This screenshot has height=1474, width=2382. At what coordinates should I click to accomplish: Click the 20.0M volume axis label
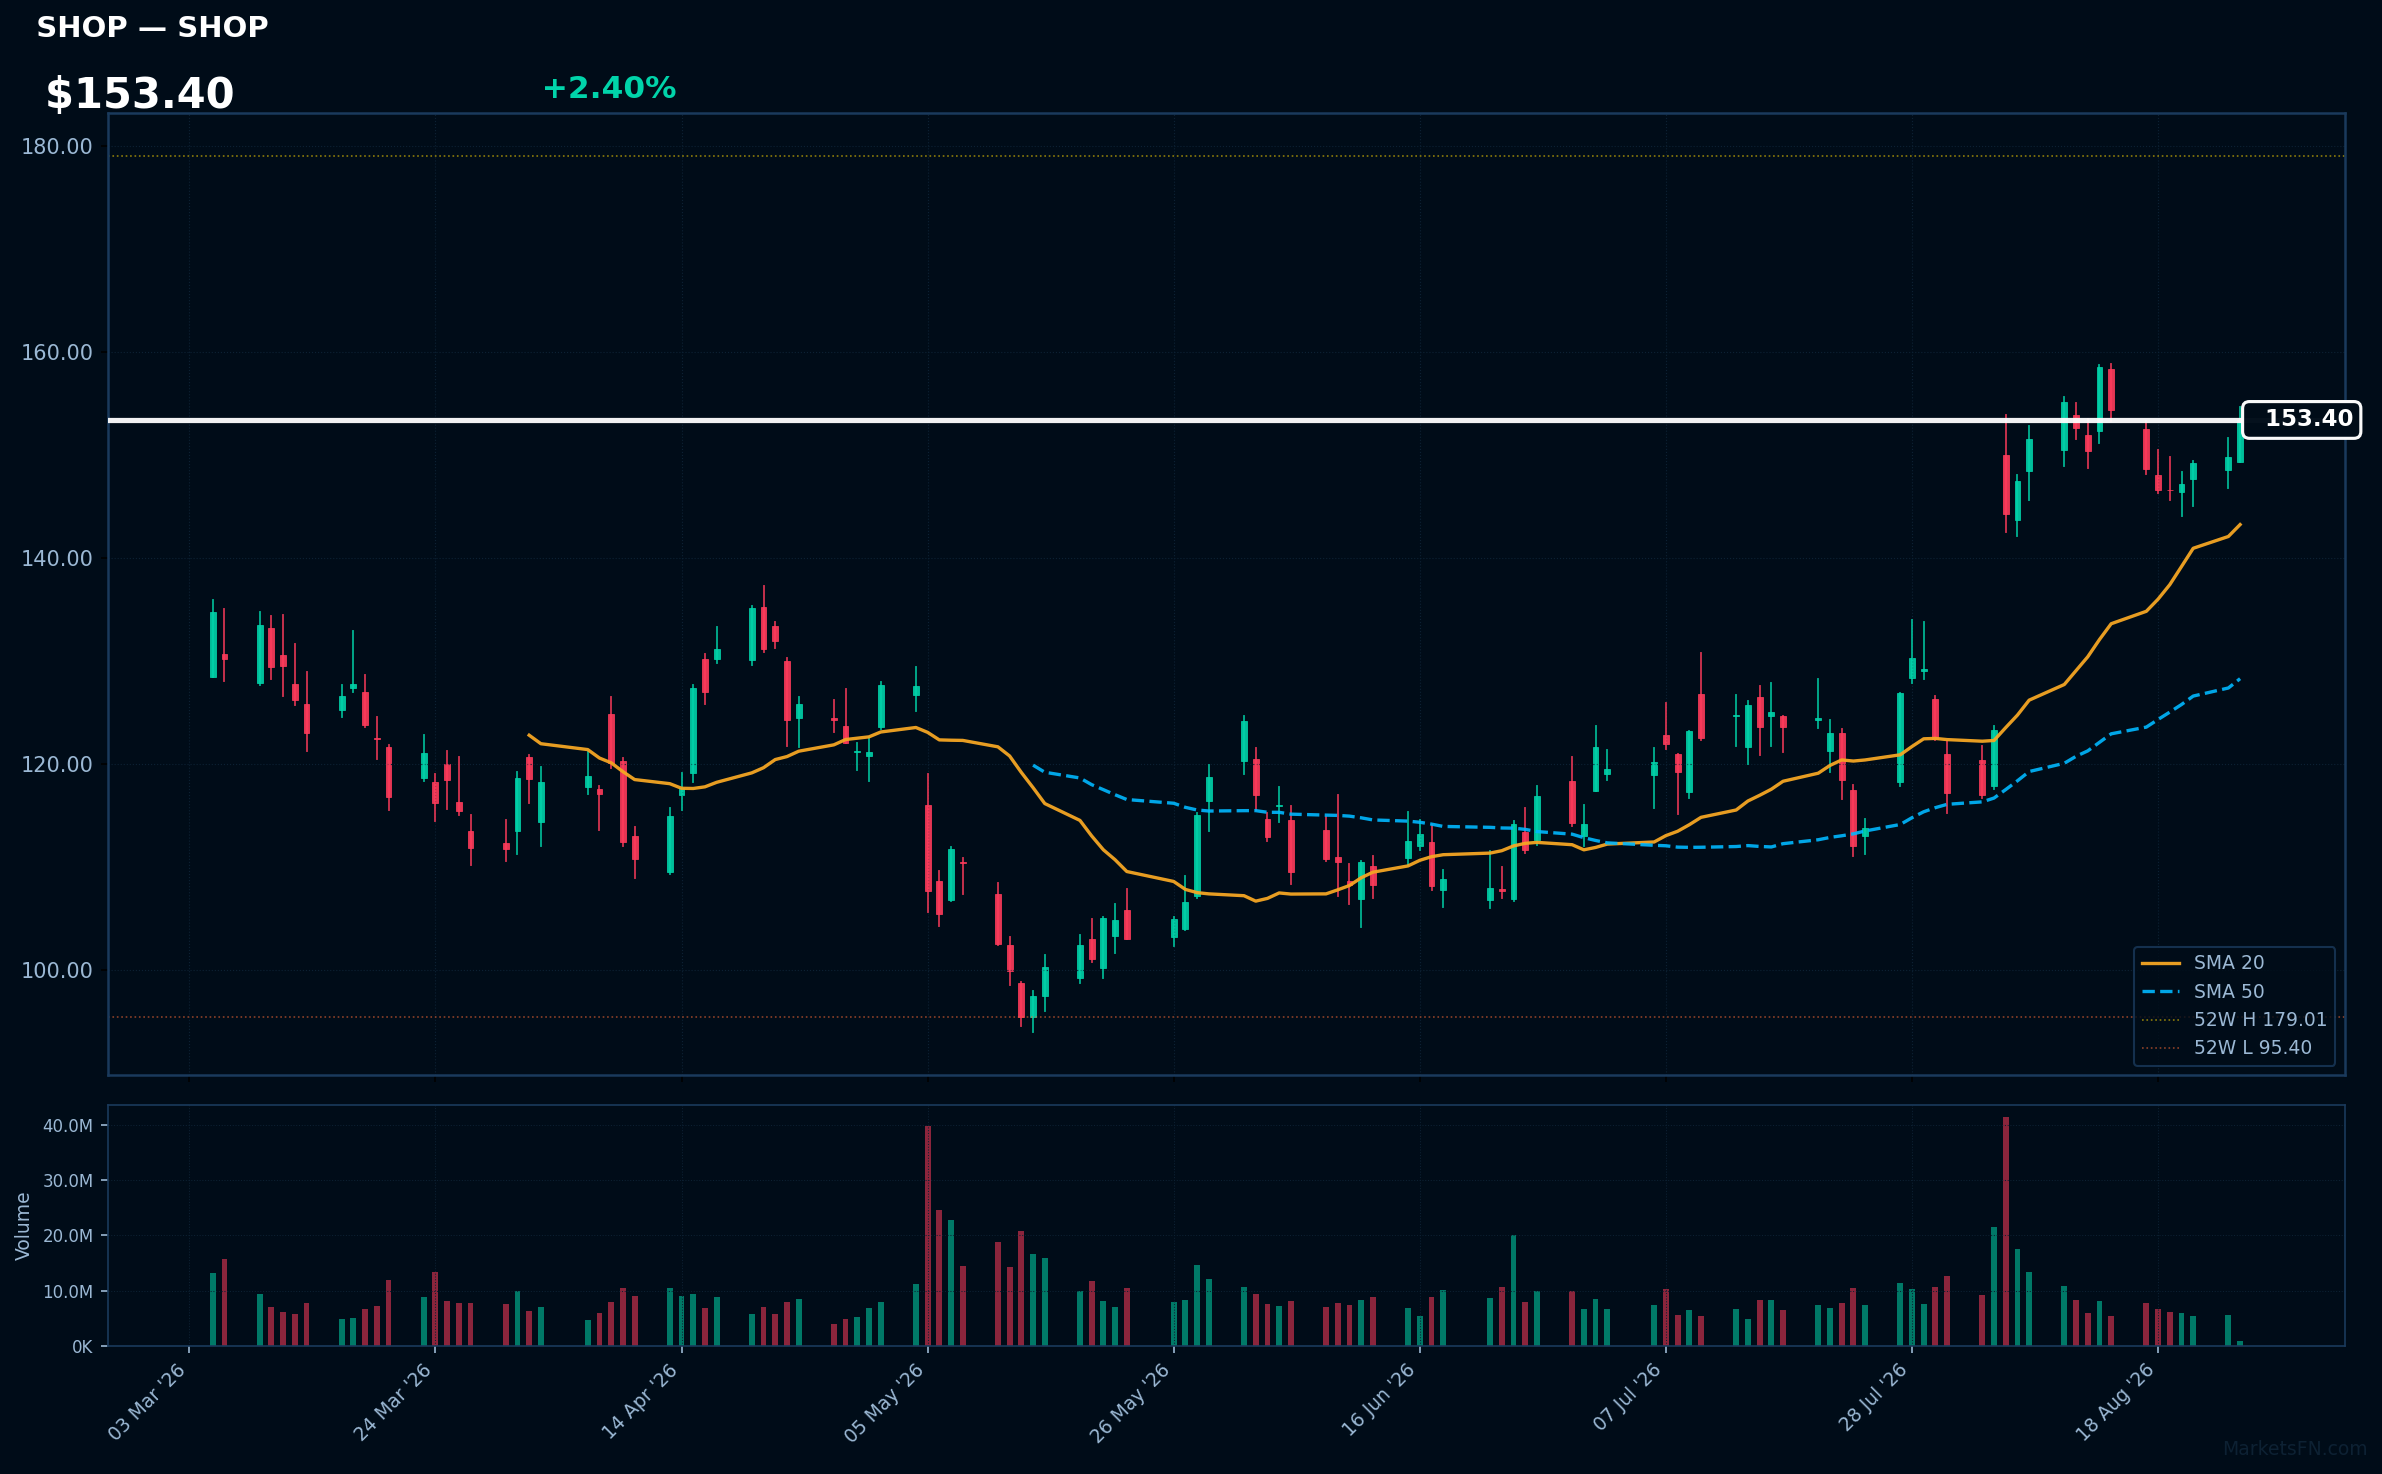[x=68, y=1236]
